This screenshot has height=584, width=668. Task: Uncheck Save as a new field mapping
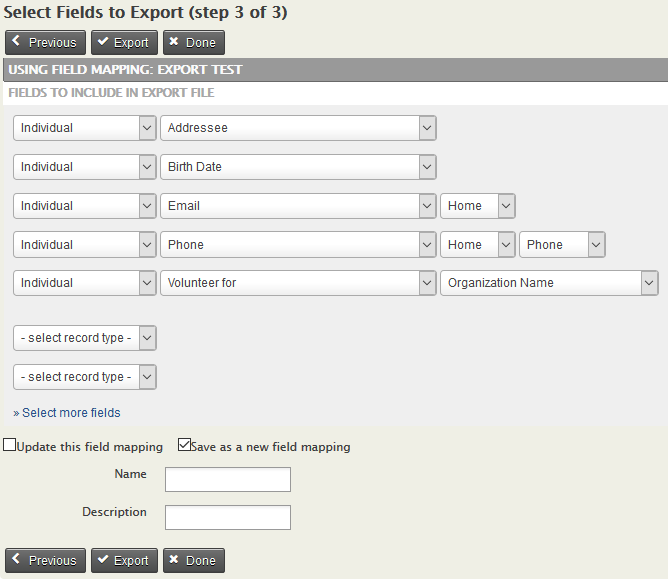point(184,446)
